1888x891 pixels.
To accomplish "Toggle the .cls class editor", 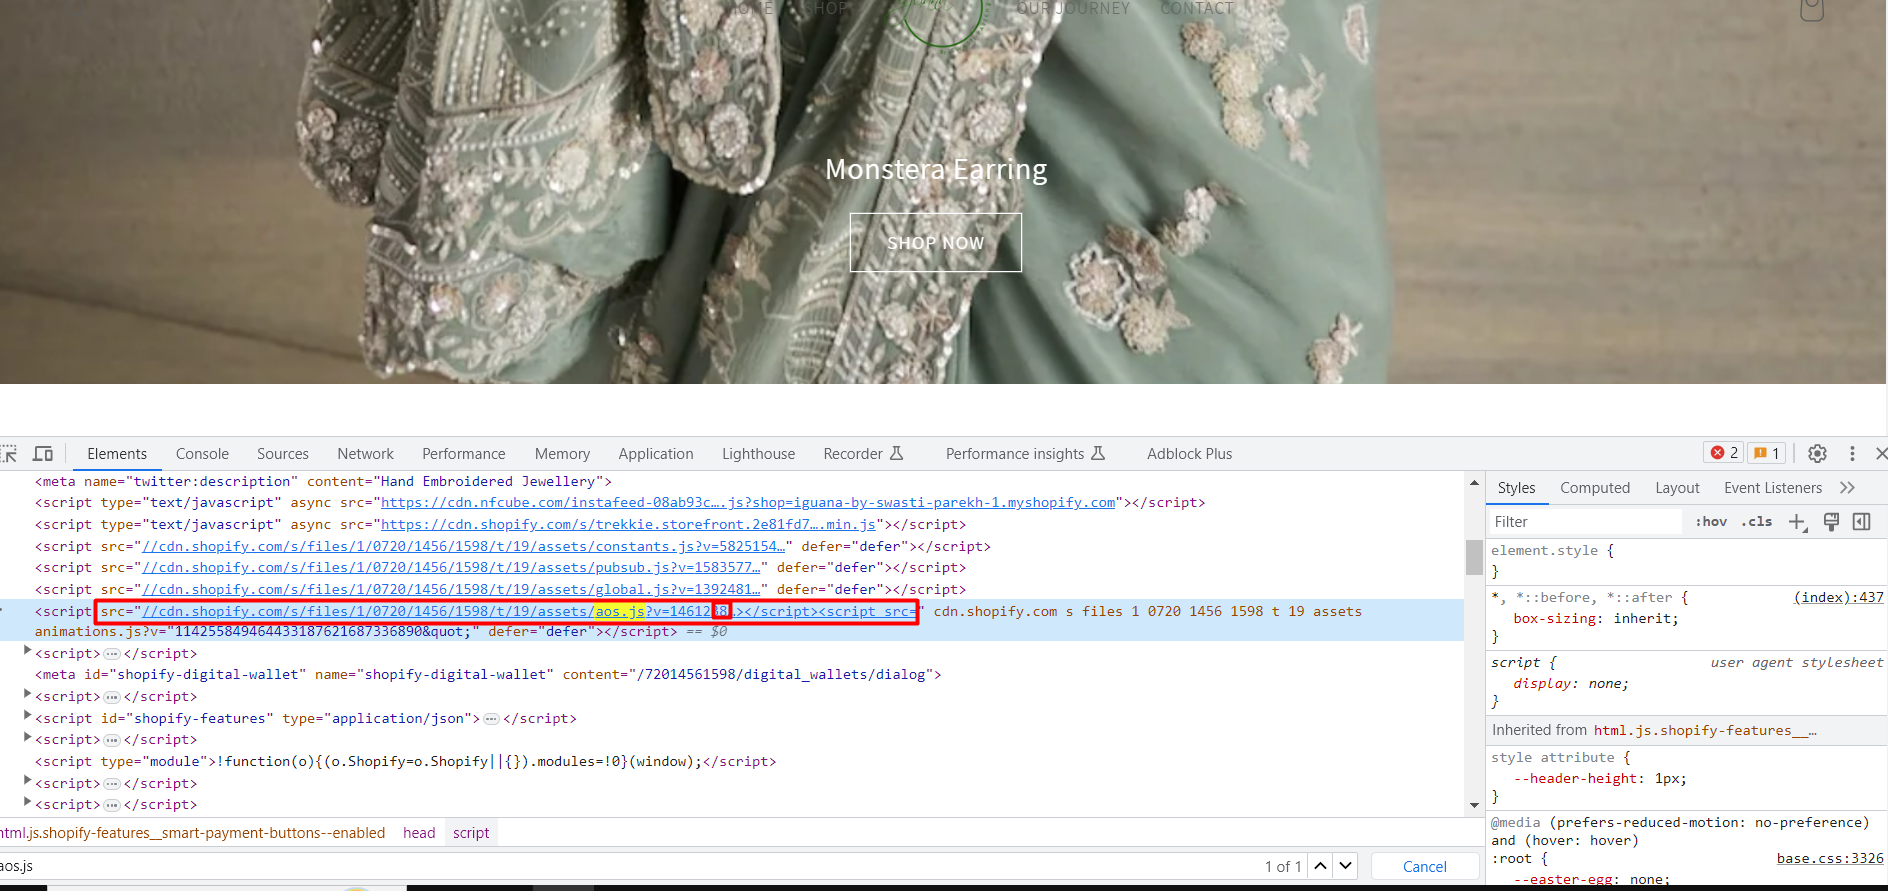I will pyautogui.click(x=1757, y=522).
